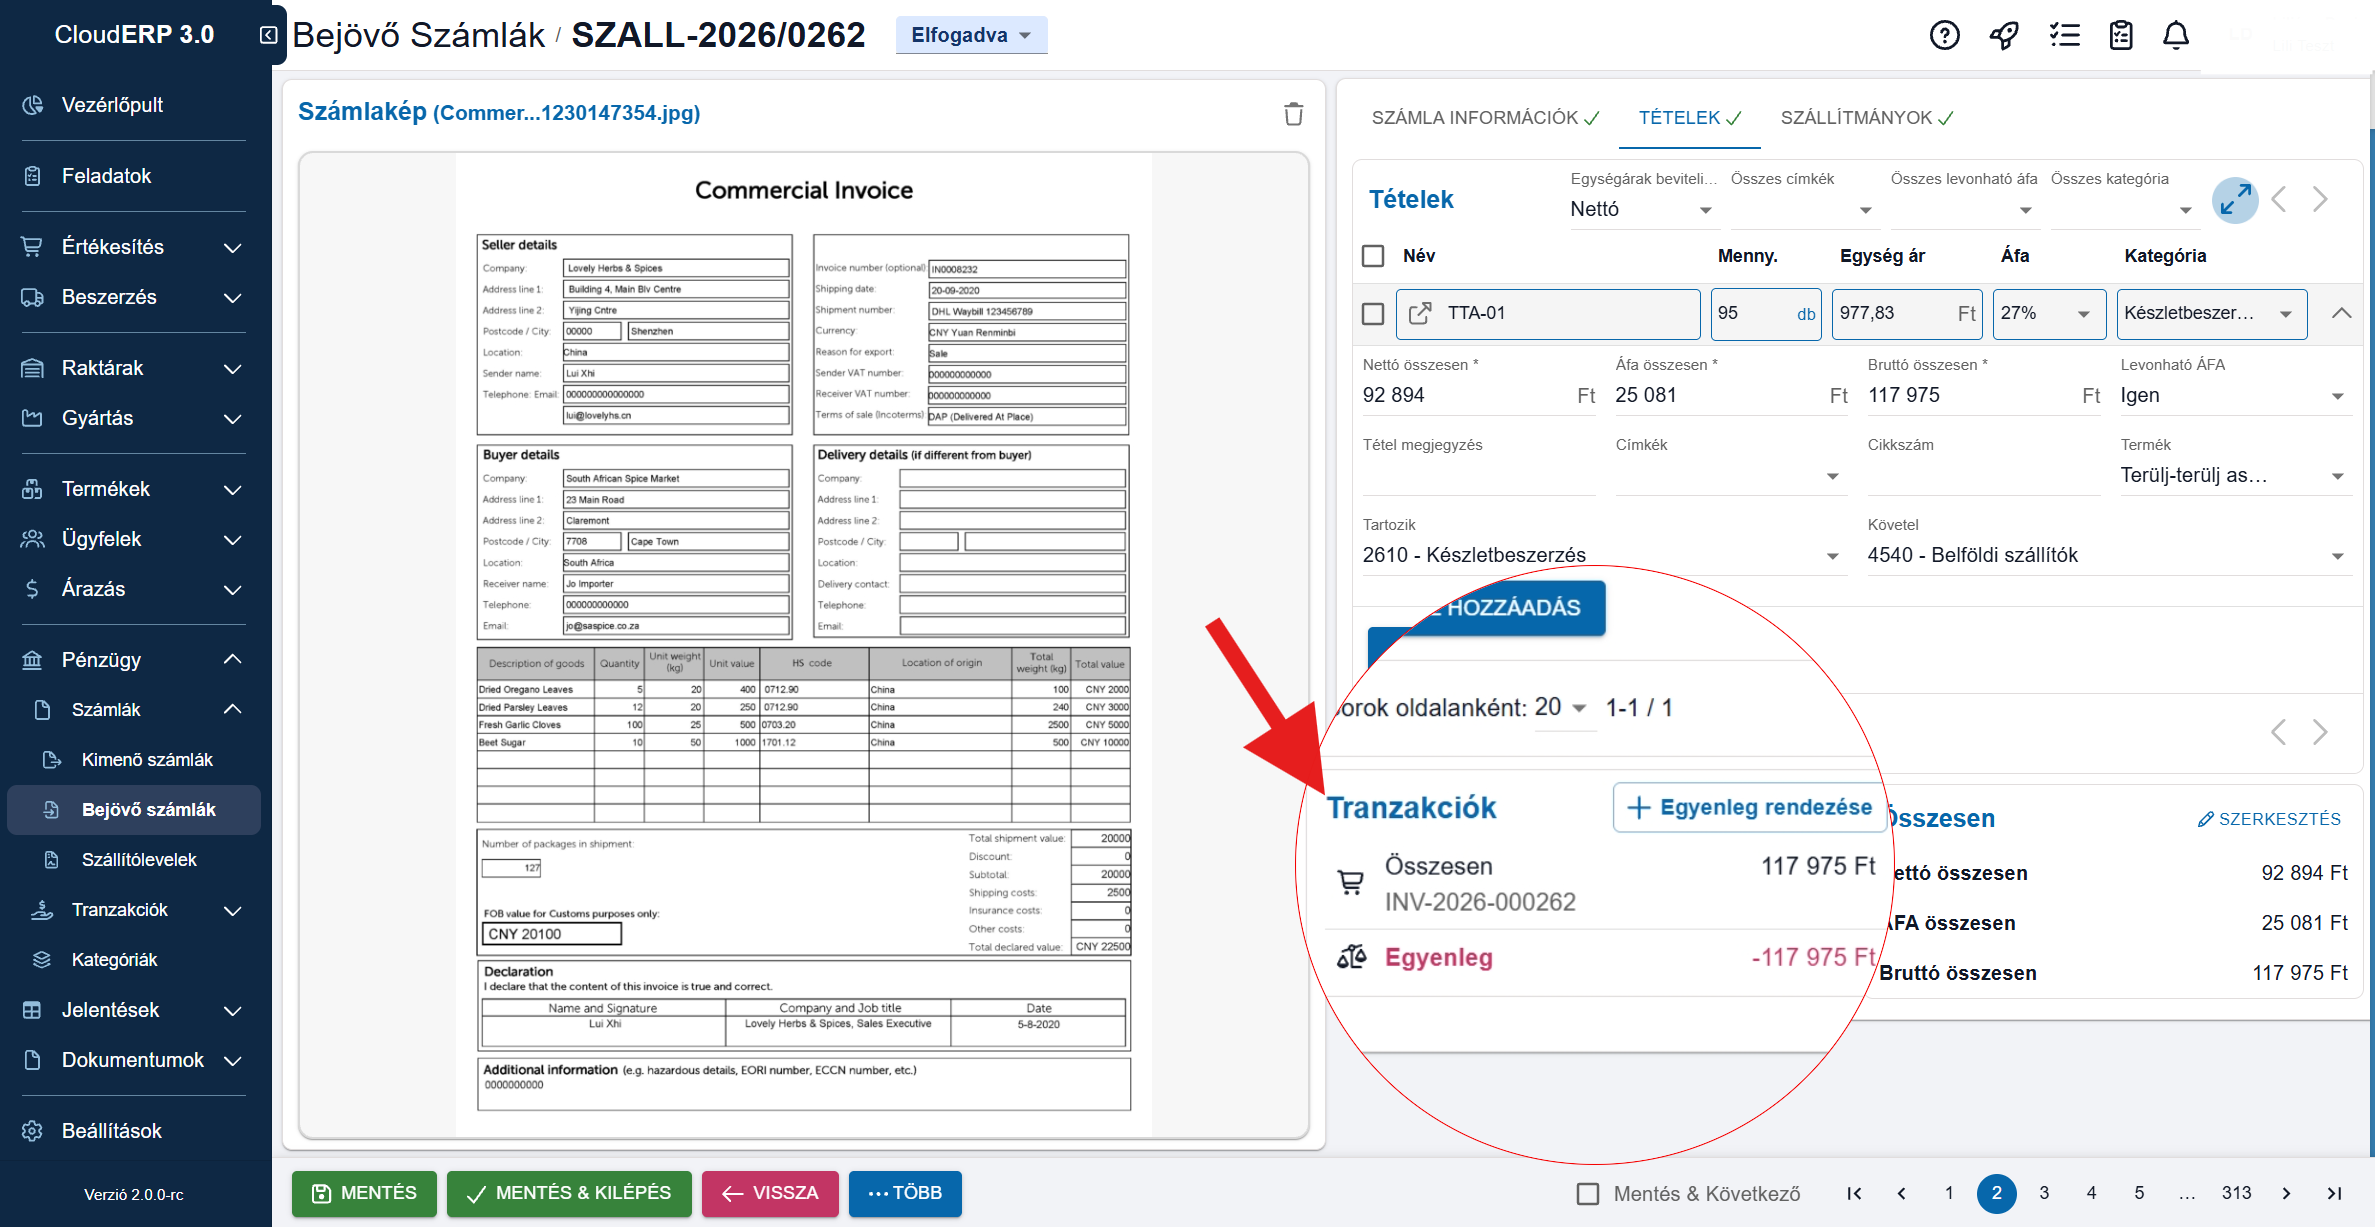2375x1227 pixels.
Task: Open TTA-01 item external link icon
Action: pyautogui.click(x=1420, y=313)
